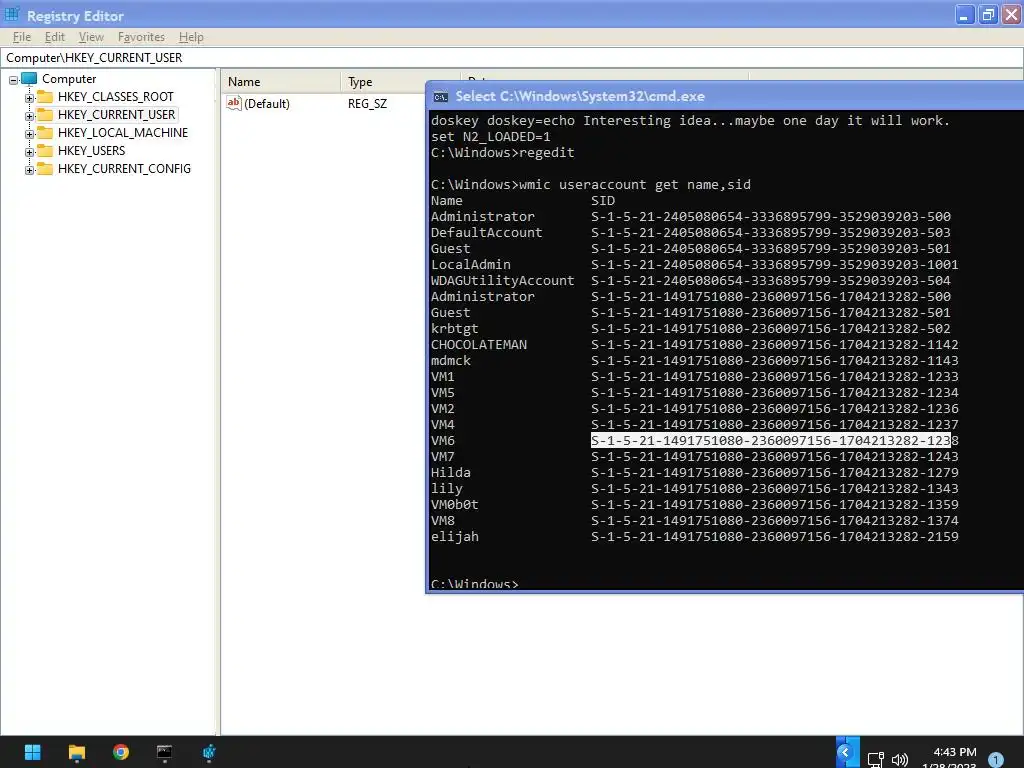Viewport: 1024px width, 768px height.
Task: Expand HKEY_USERS node
Action: (x=29, y=152)
